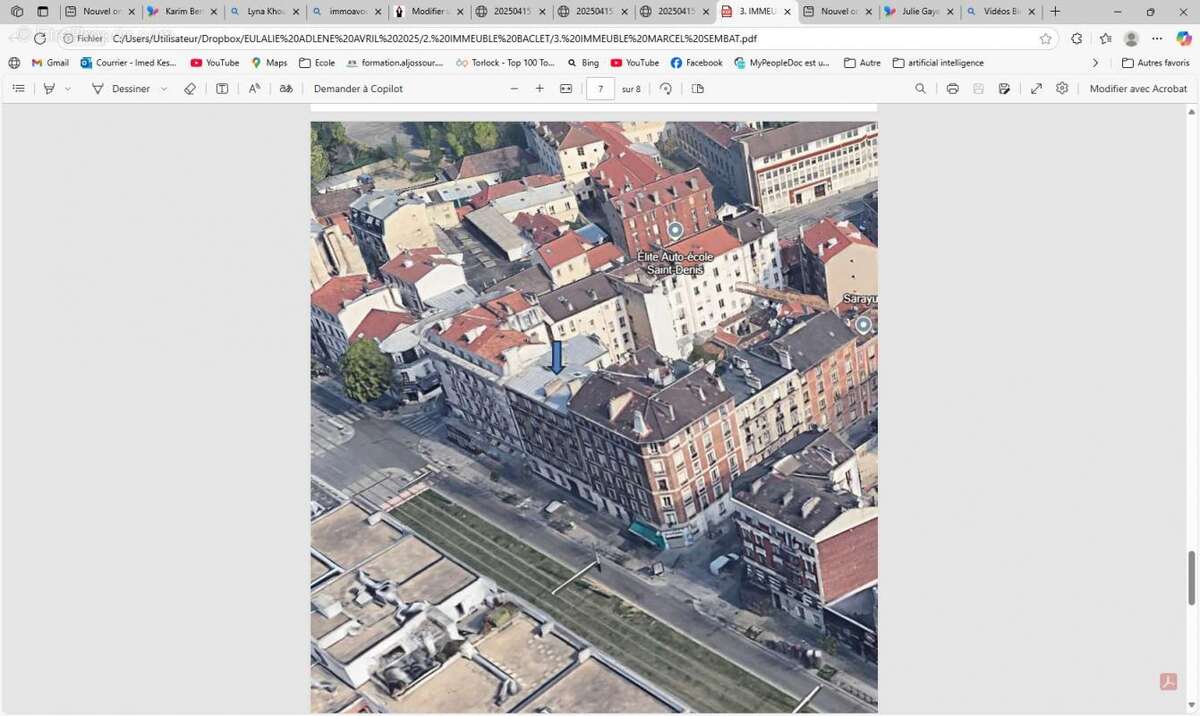The width and height of the screenshot is (1200, 716).
Task: Click Modifier avec Acrobat
Action: click(x=1138, y=88)
